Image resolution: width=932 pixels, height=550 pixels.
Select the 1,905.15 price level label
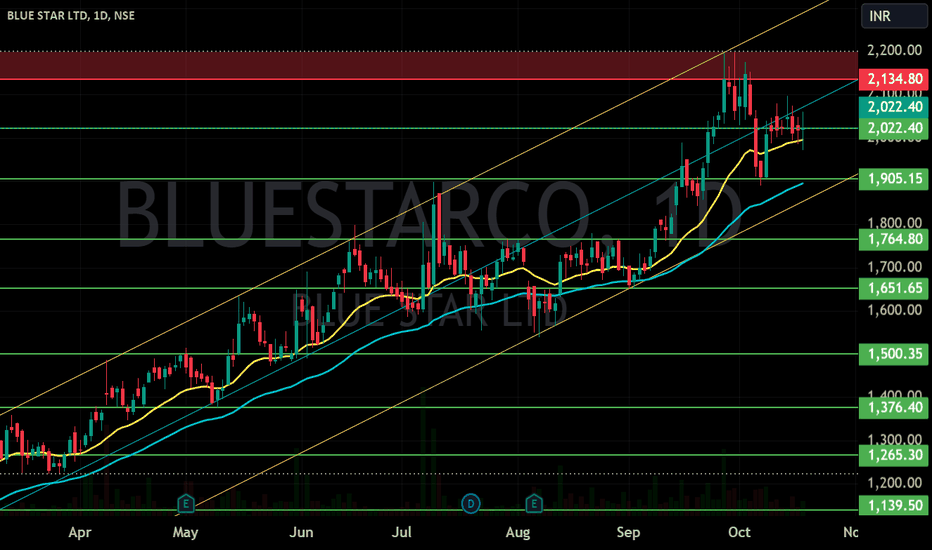point(893,178)
